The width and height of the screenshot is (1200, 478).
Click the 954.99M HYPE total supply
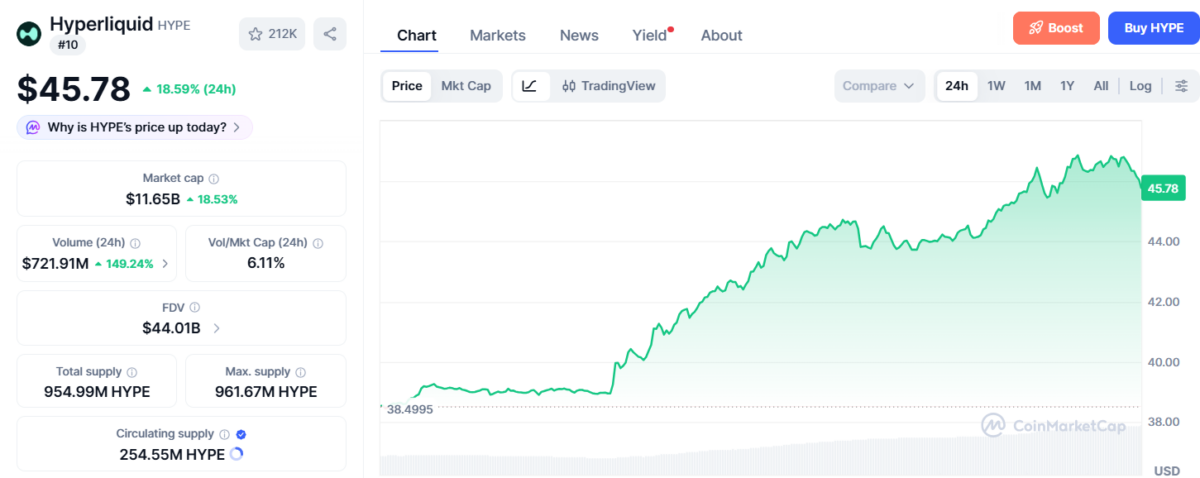[x=97, y=392]
